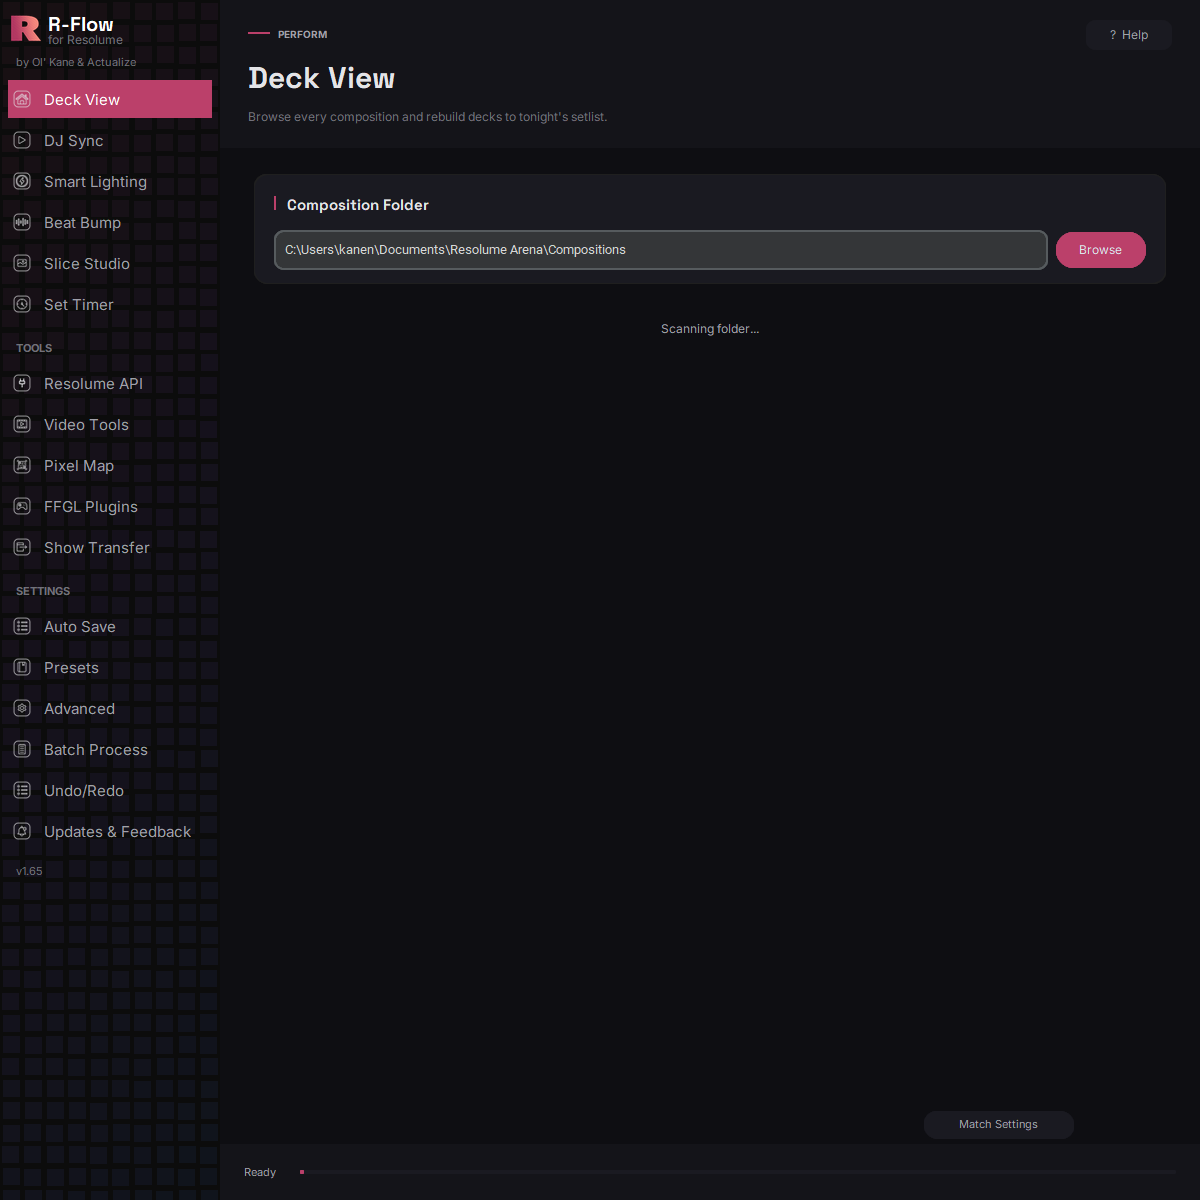Open Updates & Feedback label
The width and height of the screenshot is (1200, 1200).
click(x=117, y=832)
